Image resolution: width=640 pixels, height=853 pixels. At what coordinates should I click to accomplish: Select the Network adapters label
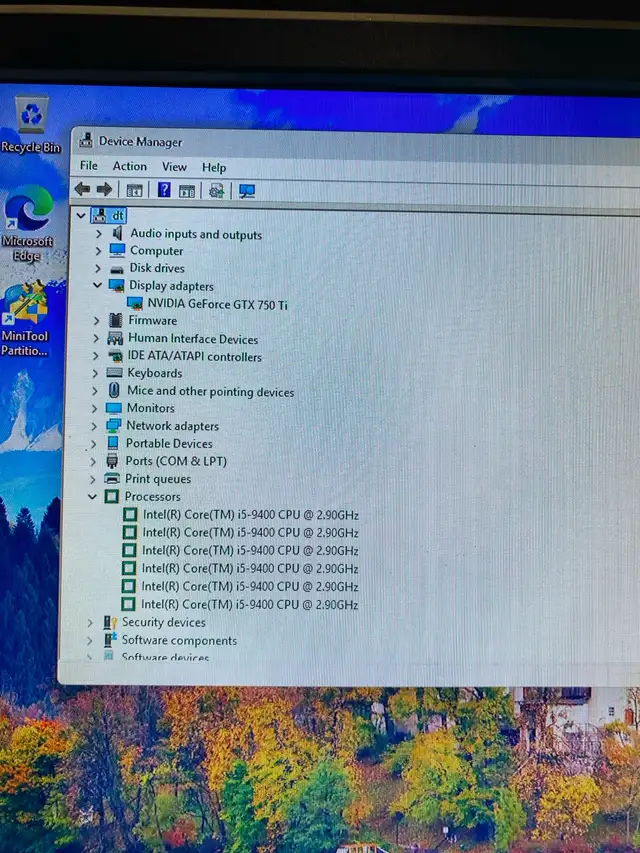(173, 425)
